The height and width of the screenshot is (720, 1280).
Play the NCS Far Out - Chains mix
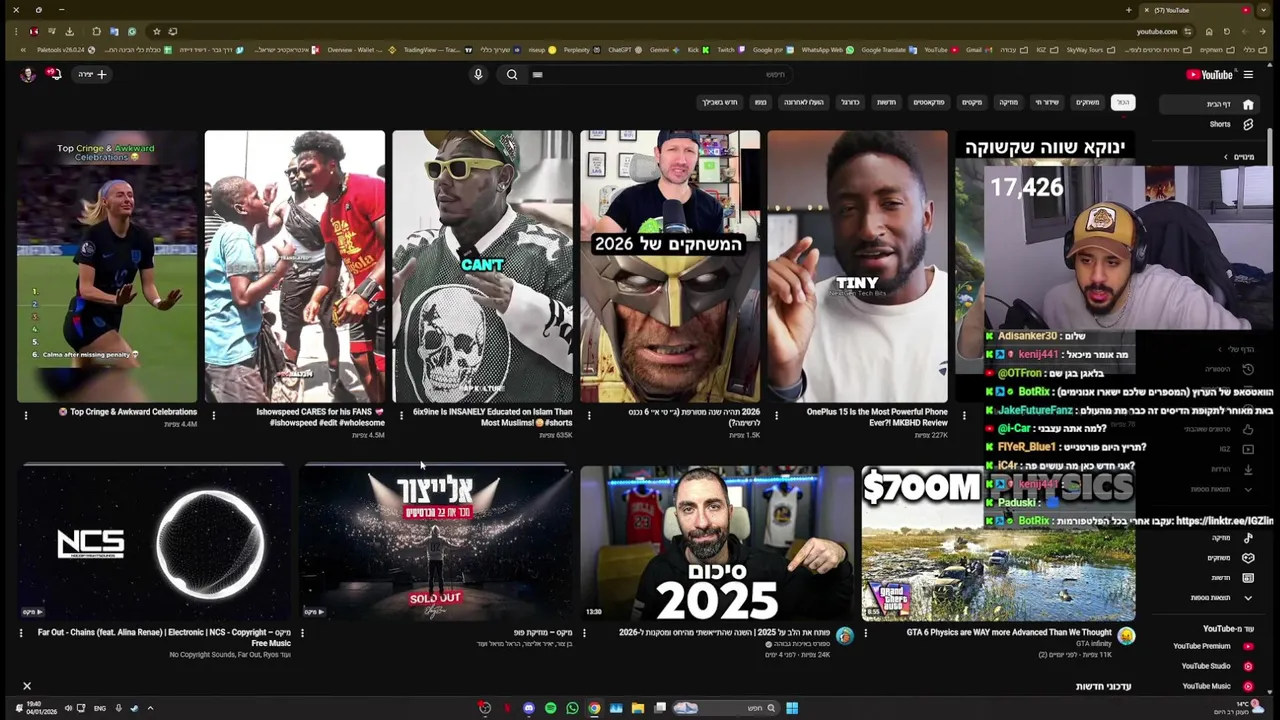pos(154,543)
